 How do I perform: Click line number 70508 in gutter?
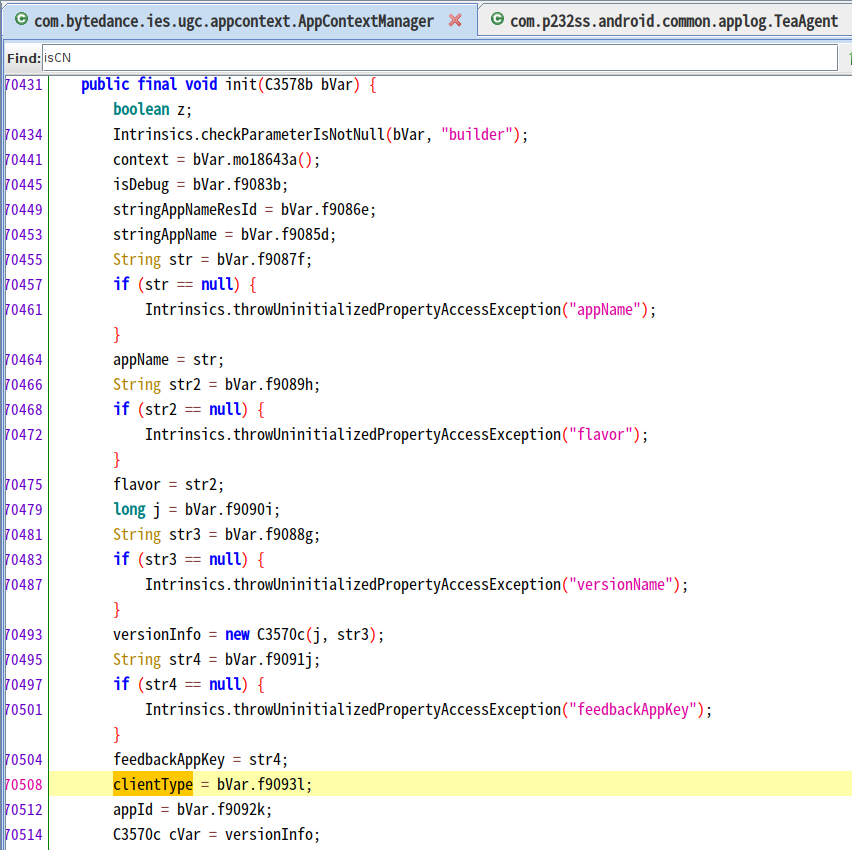click(x=23, y=785)
